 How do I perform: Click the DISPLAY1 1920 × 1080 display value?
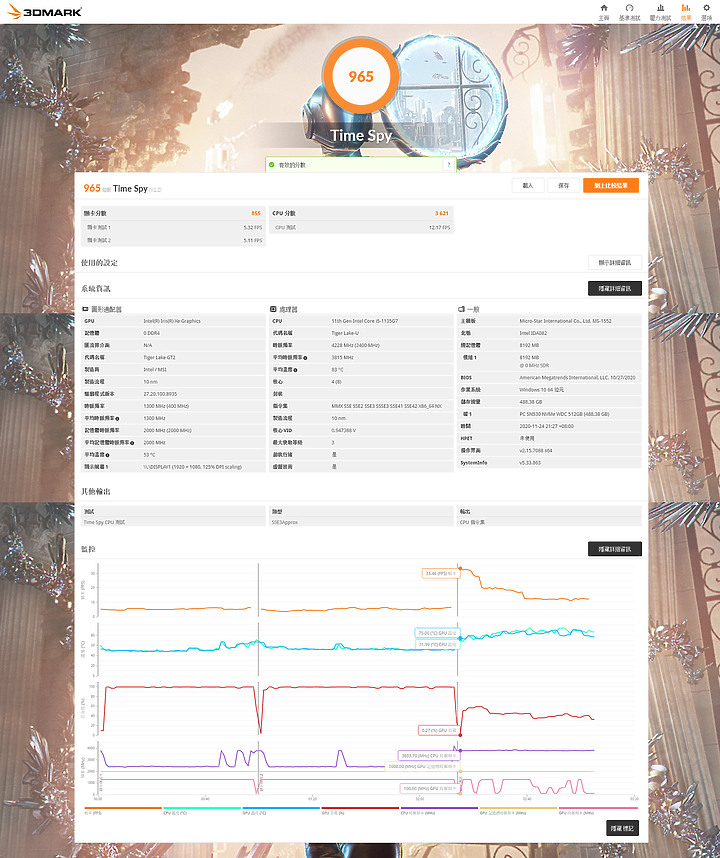193,467
